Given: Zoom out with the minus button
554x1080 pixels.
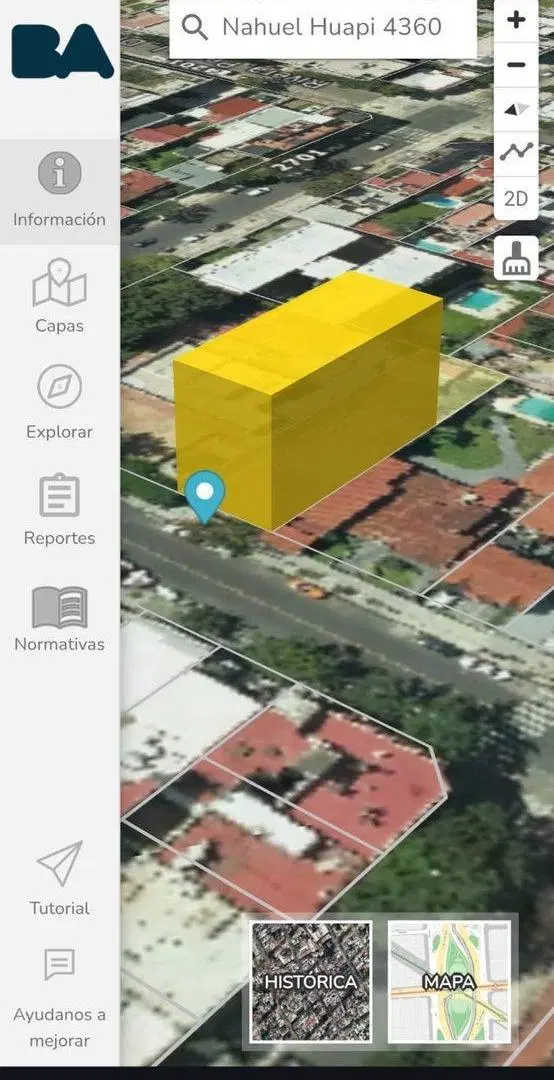Looking at the screenshot, I should (x=516, y=65).
